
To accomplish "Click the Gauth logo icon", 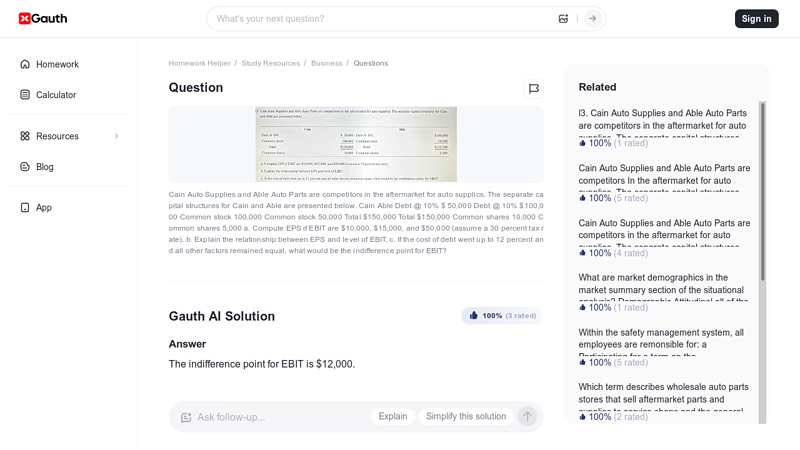I will (x=25, y=18).
